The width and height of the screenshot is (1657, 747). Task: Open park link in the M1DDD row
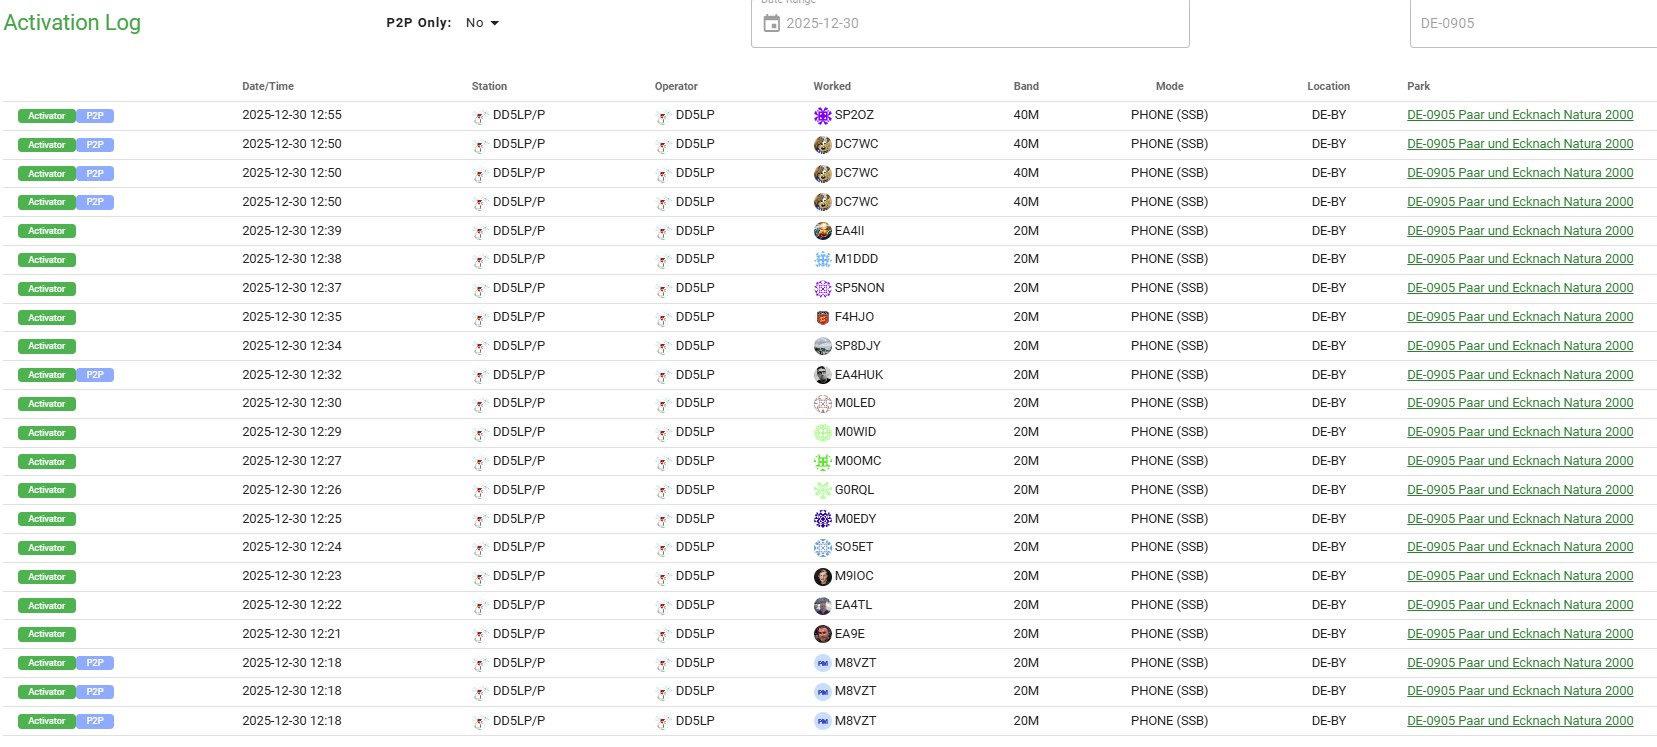1519,259
